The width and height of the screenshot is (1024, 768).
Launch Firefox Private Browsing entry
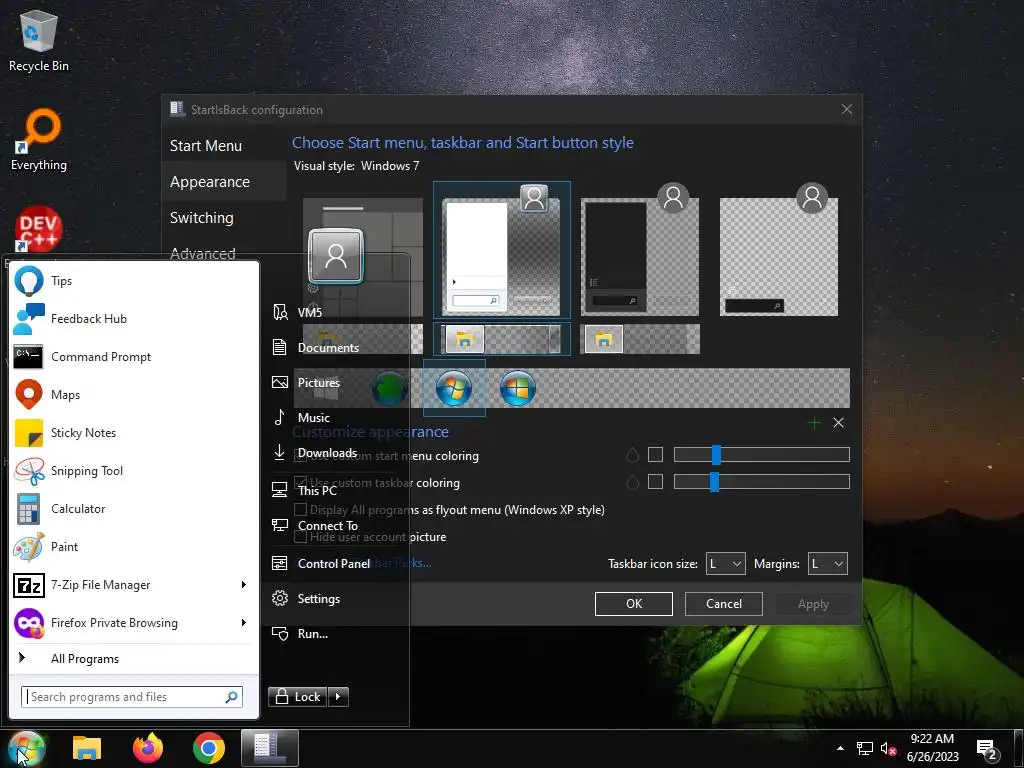point(133,622)
